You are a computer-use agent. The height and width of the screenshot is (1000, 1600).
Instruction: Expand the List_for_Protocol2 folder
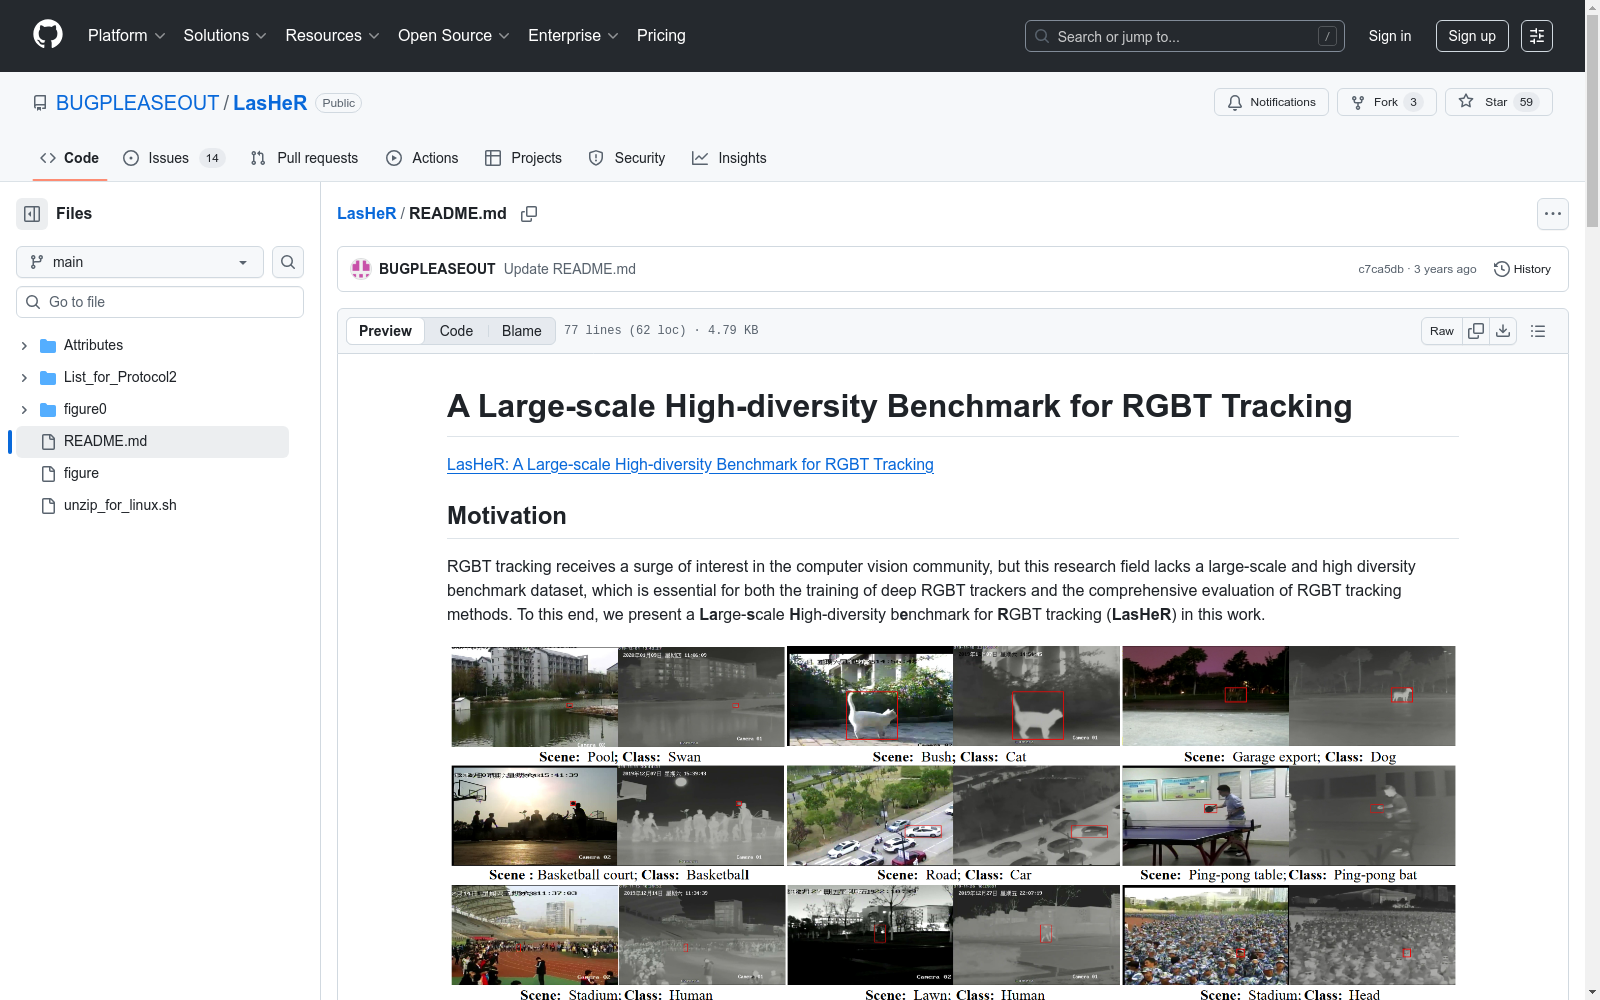coord(24,378)
